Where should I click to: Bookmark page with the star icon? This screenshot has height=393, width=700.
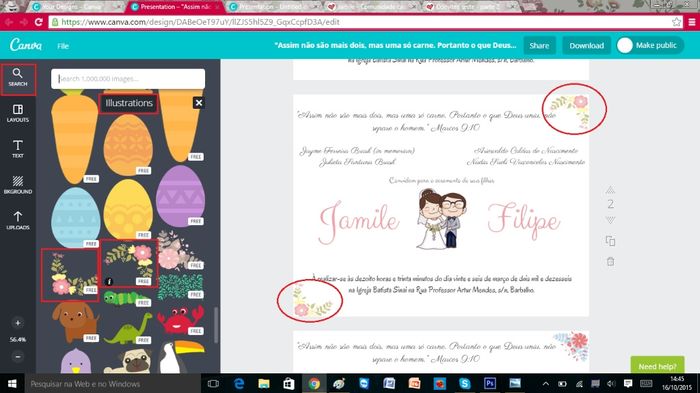[x=676, y=22]
